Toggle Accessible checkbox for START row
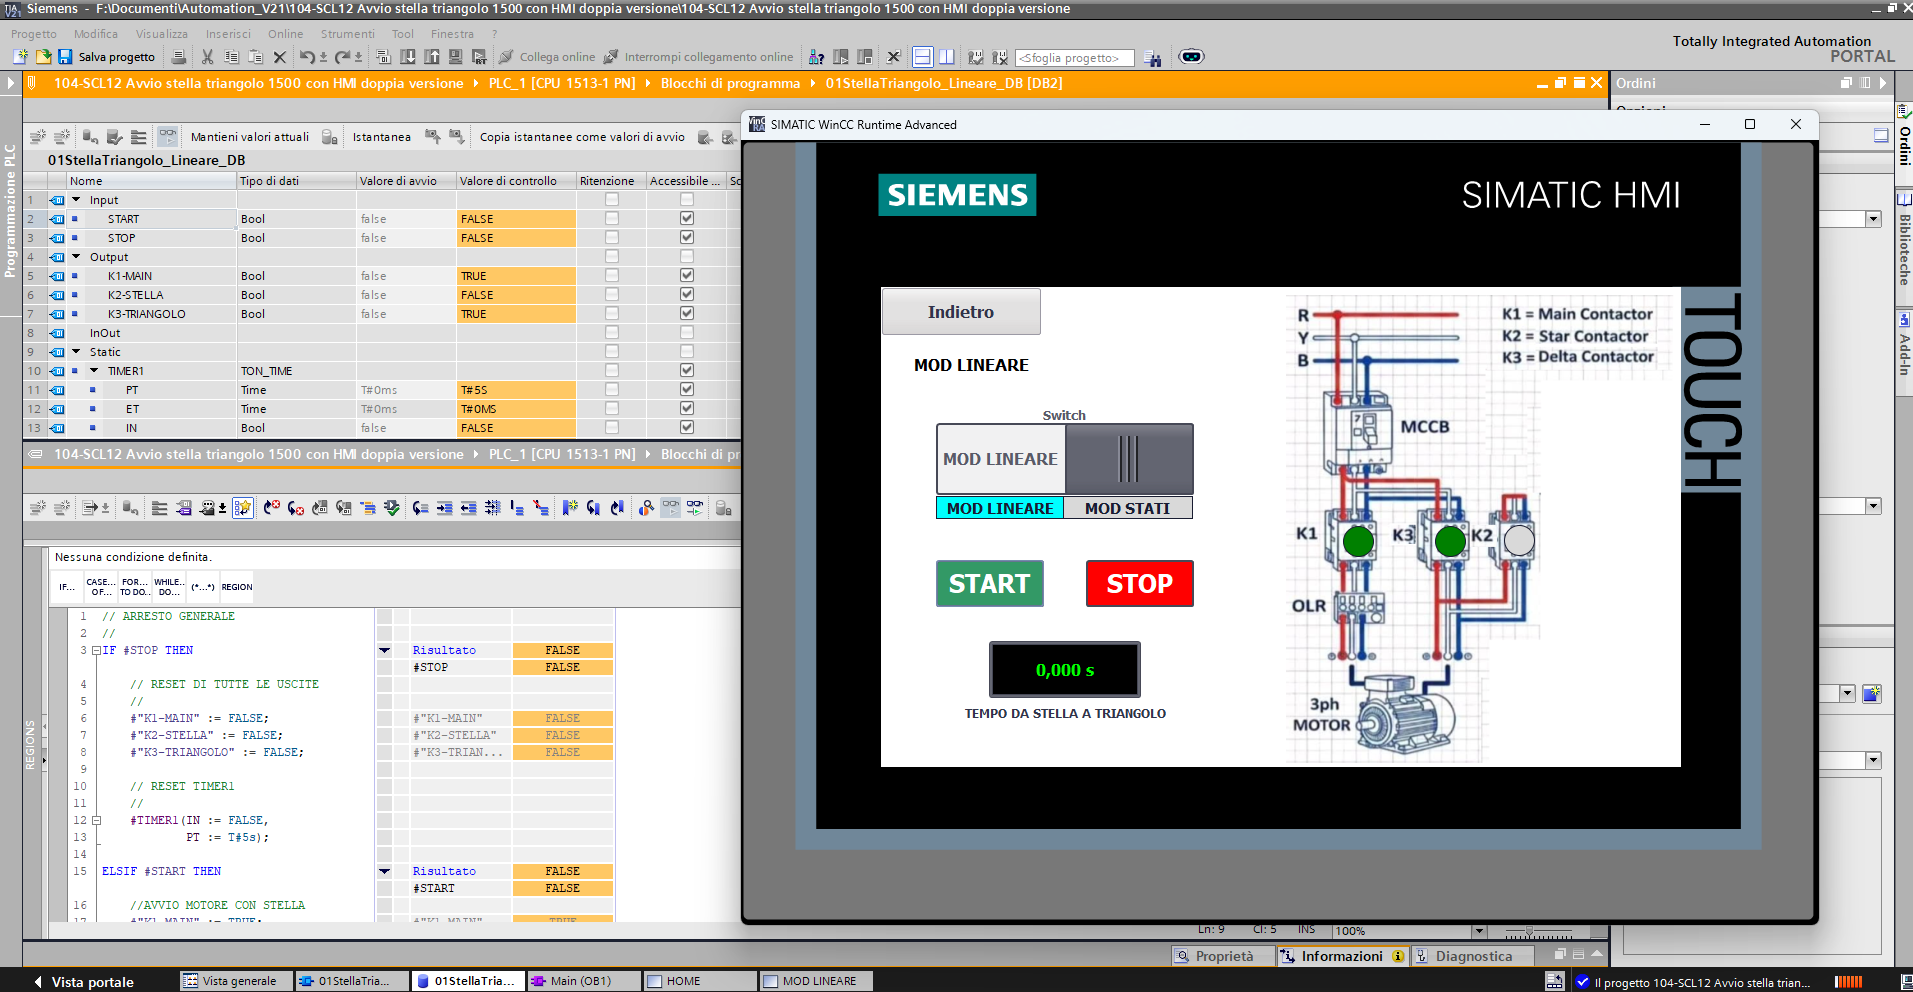The width and height of the screenshot is (1913, 992). click(686, 218)
